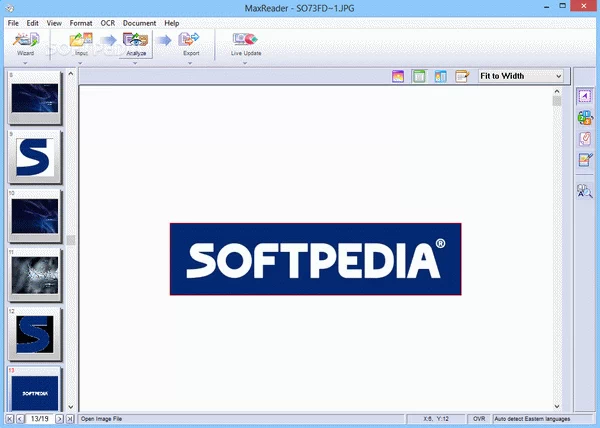Open the Document menu
The image size is (600, 428).
pyautogui.click(x=139, y=23)
